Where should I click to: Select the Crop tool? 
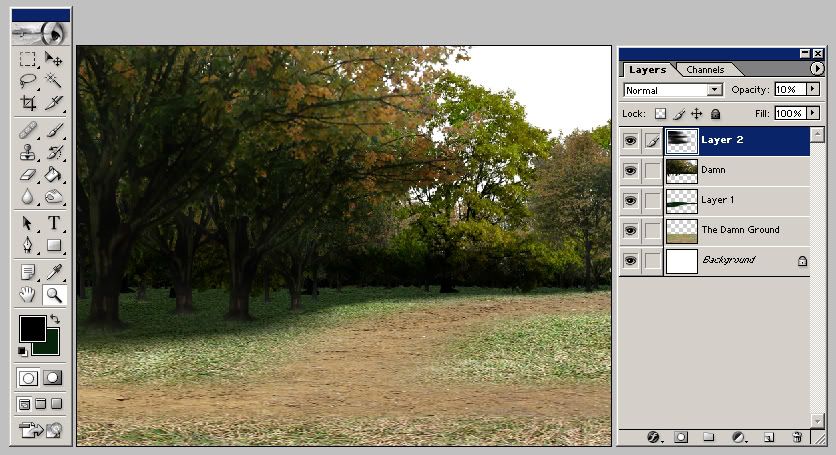[x=28, y=102]
